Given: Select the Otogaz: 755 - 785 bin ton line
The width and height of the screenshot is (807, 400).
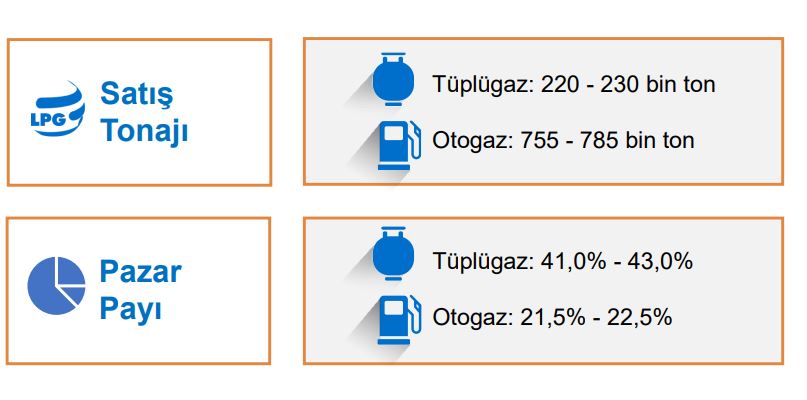Looking at the screenshot, I should click(x=563, y=140).
